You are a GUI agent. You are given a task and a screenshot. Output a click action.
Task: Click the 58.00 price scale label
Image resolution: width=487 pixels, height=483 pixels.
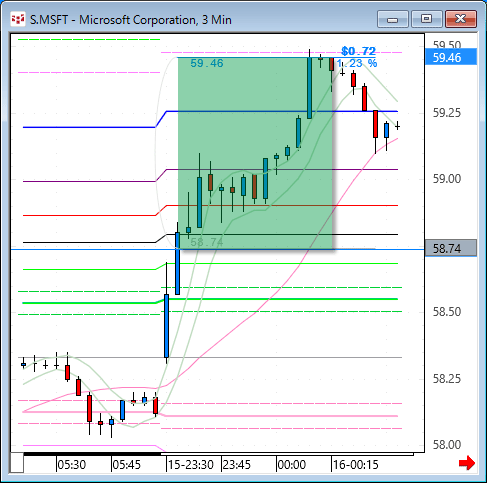coord(447,445)
